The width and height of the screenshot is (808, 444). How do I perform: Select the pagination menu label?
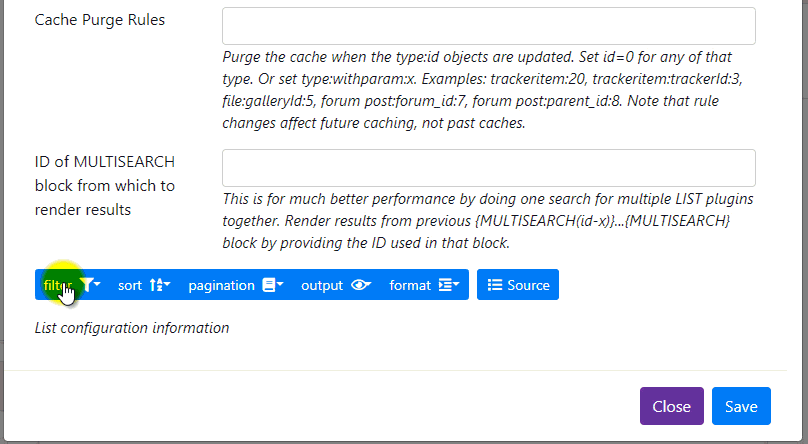coord(222,285)
